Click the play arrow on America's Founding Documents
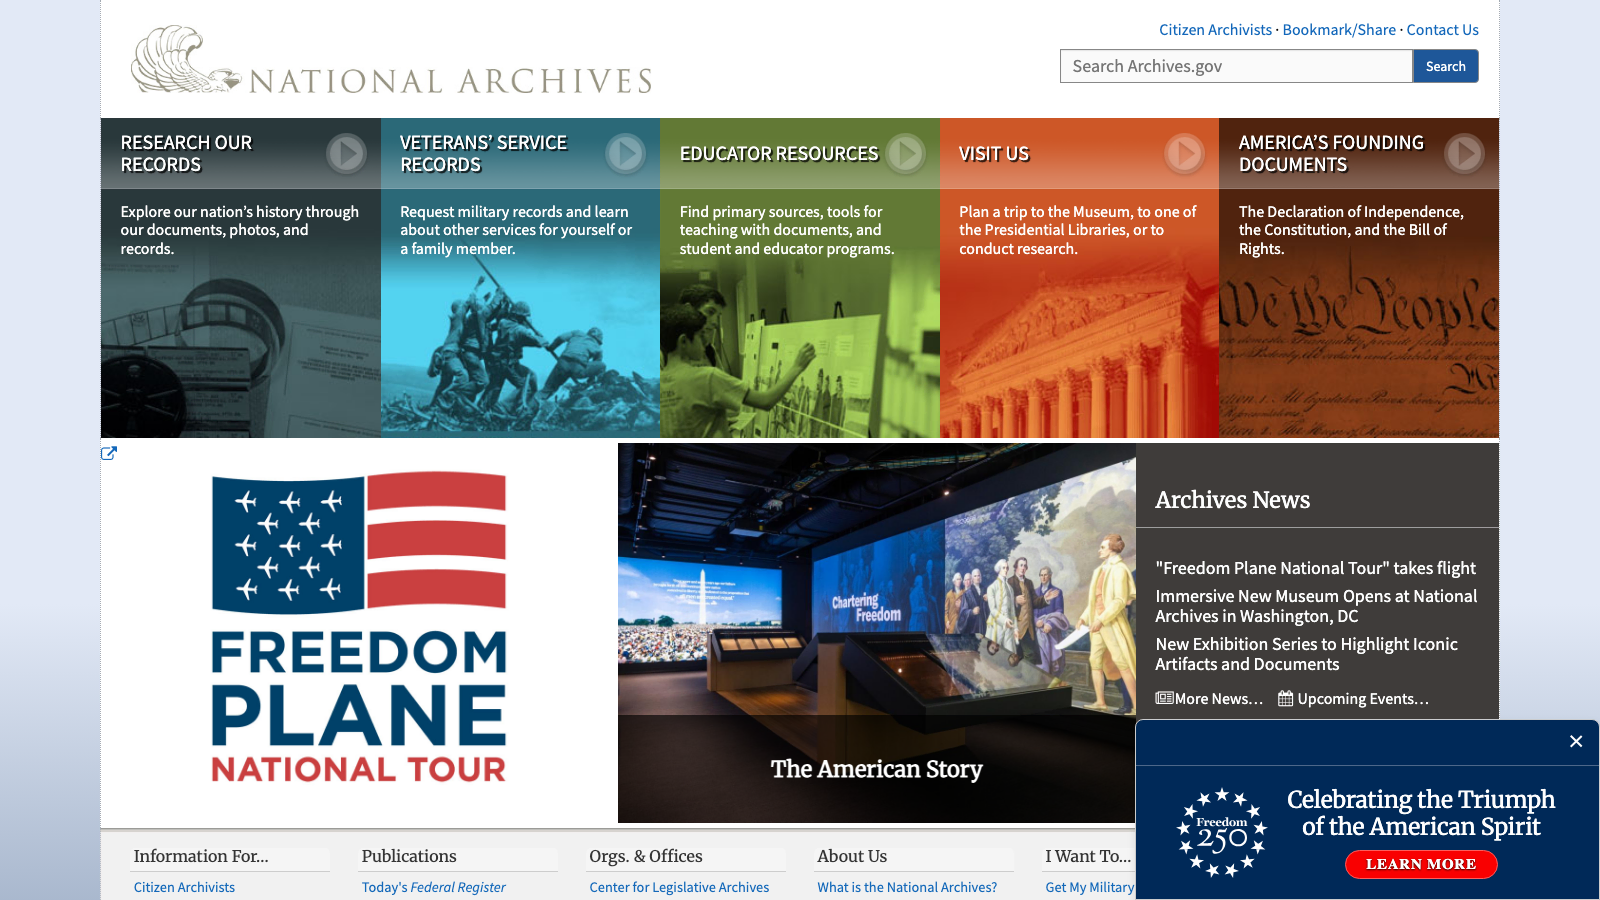This screenshot has height=900, width=1600. (x=1466, y=154)
